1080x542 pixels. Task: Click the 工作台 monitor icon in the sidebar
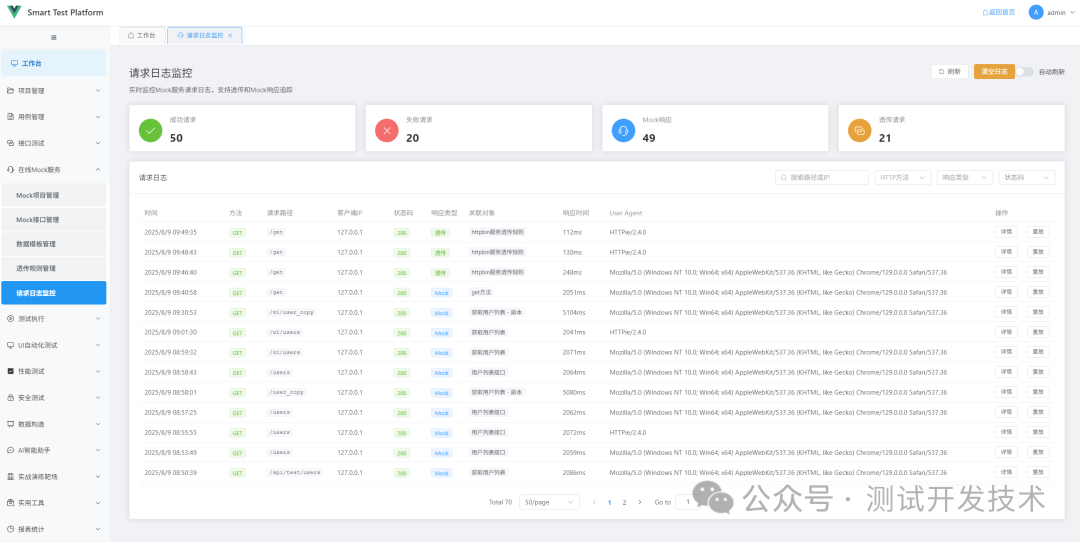(14, 63)
